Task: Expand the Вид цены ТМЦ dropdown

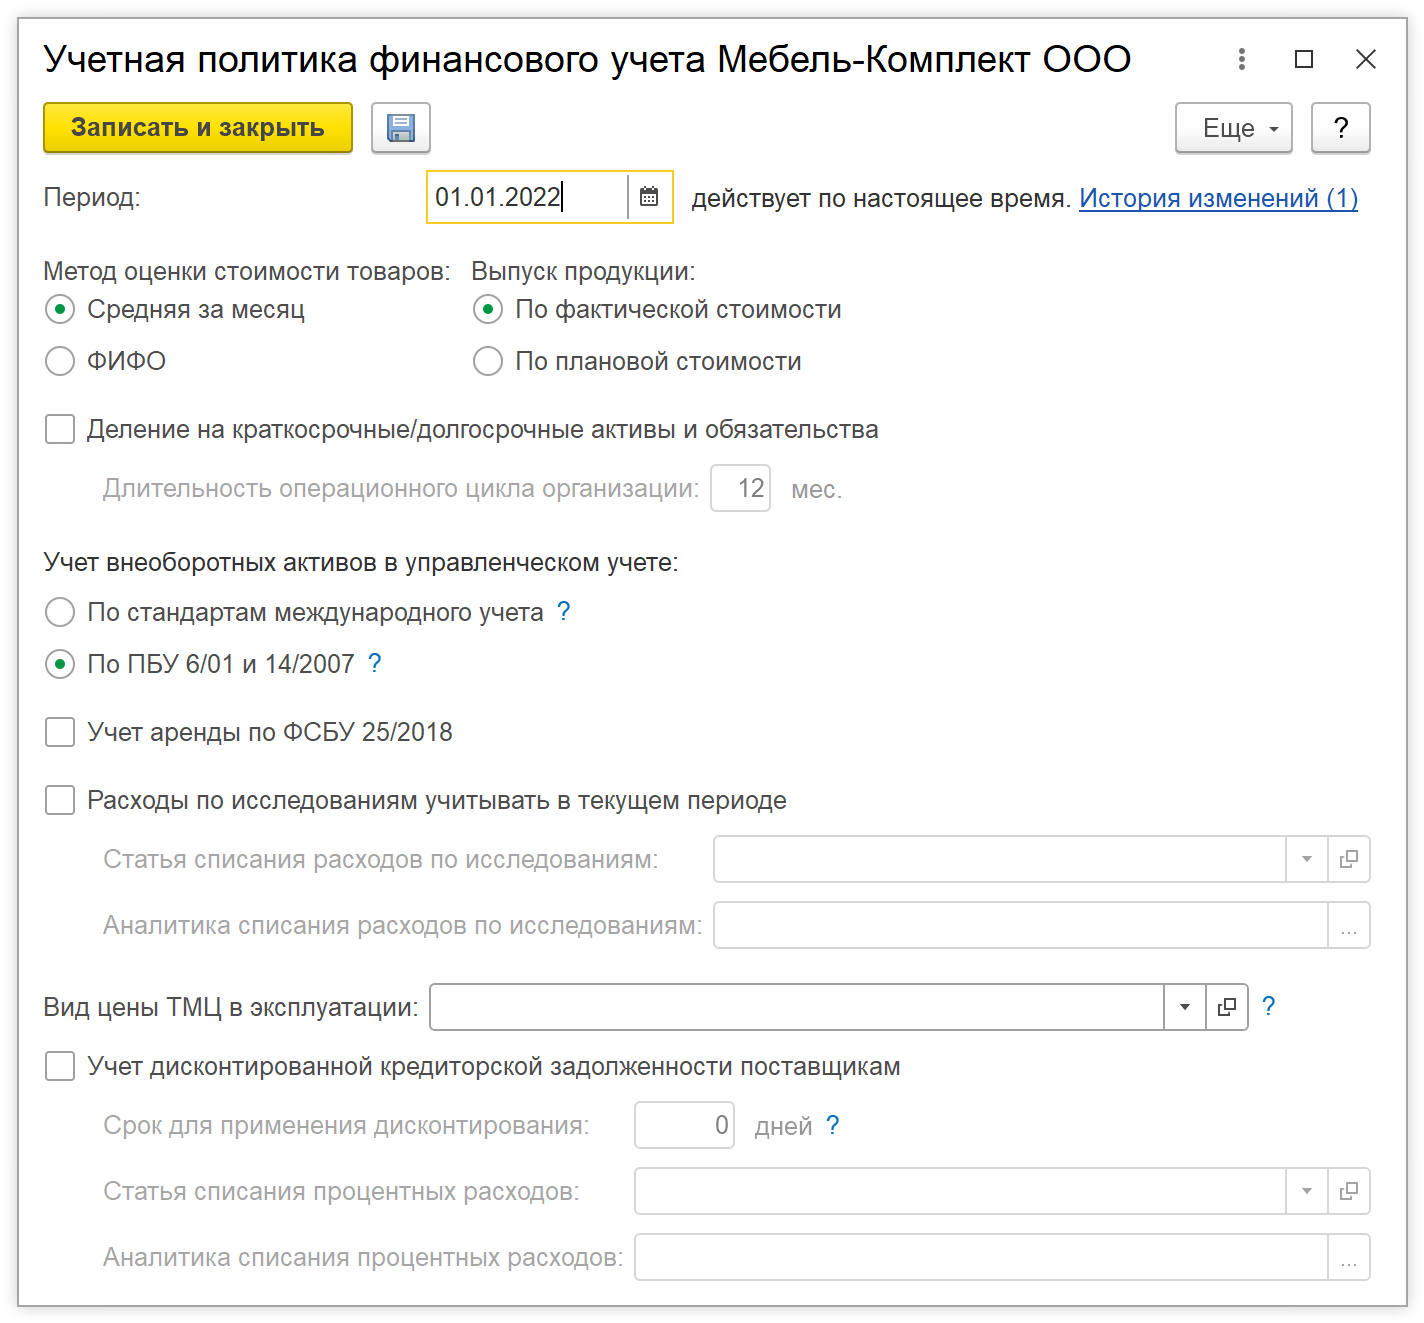Action: pyautogui.click(x=1185, y=1007)
